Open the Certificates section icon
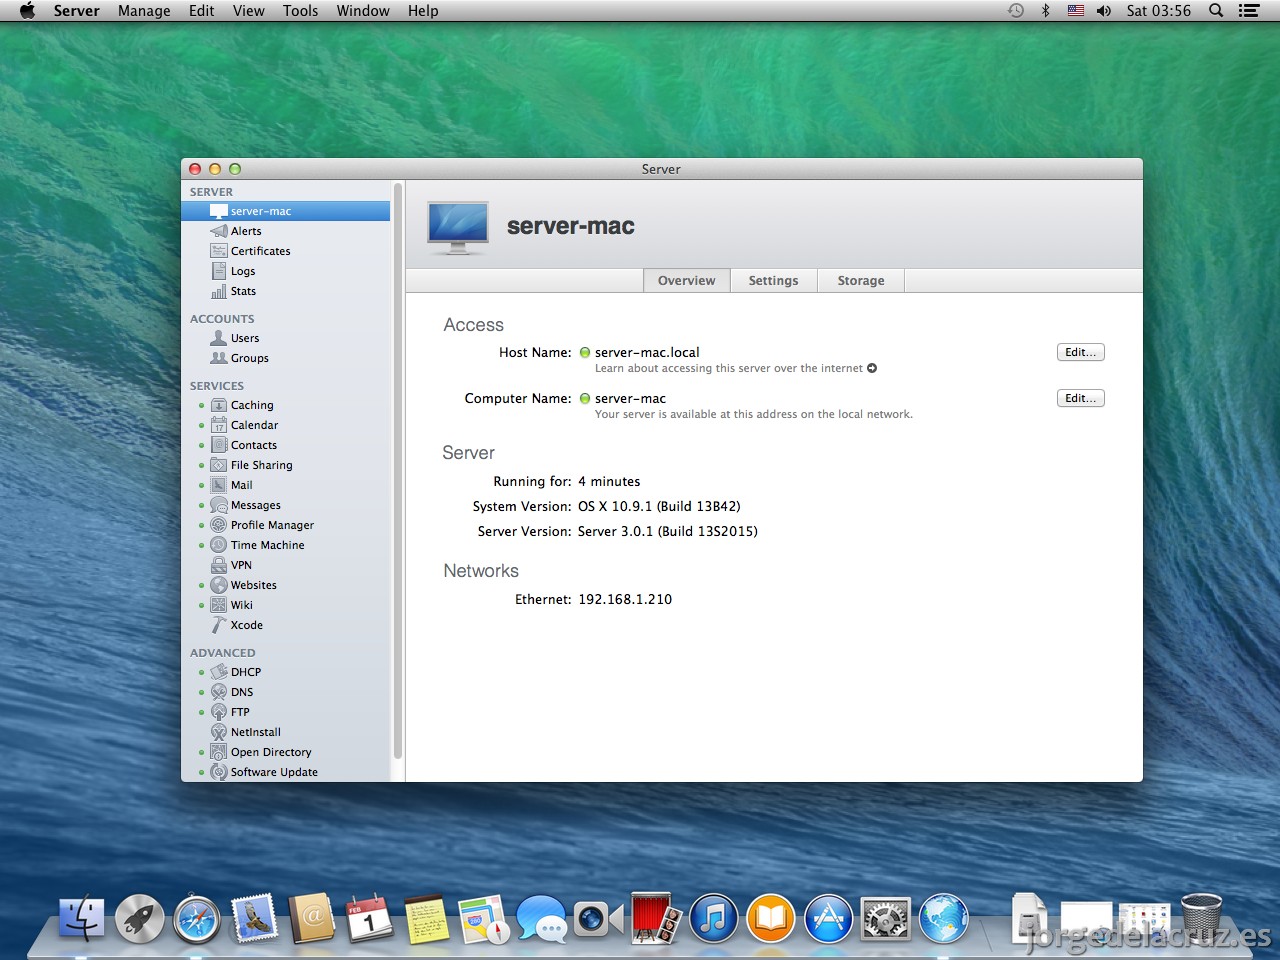Image resolution: width=1280 pixels, height=960 pixels. [x=219, y=251]
